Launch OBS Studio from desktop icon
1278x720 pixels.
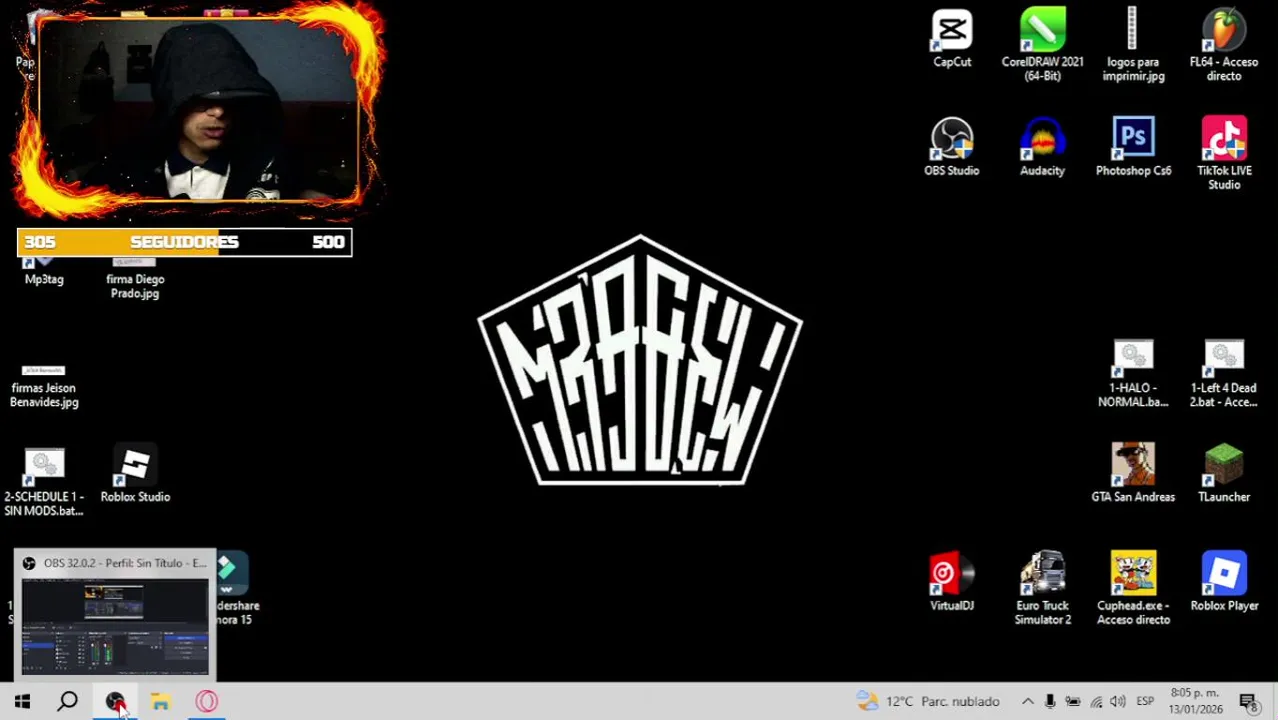952,147
